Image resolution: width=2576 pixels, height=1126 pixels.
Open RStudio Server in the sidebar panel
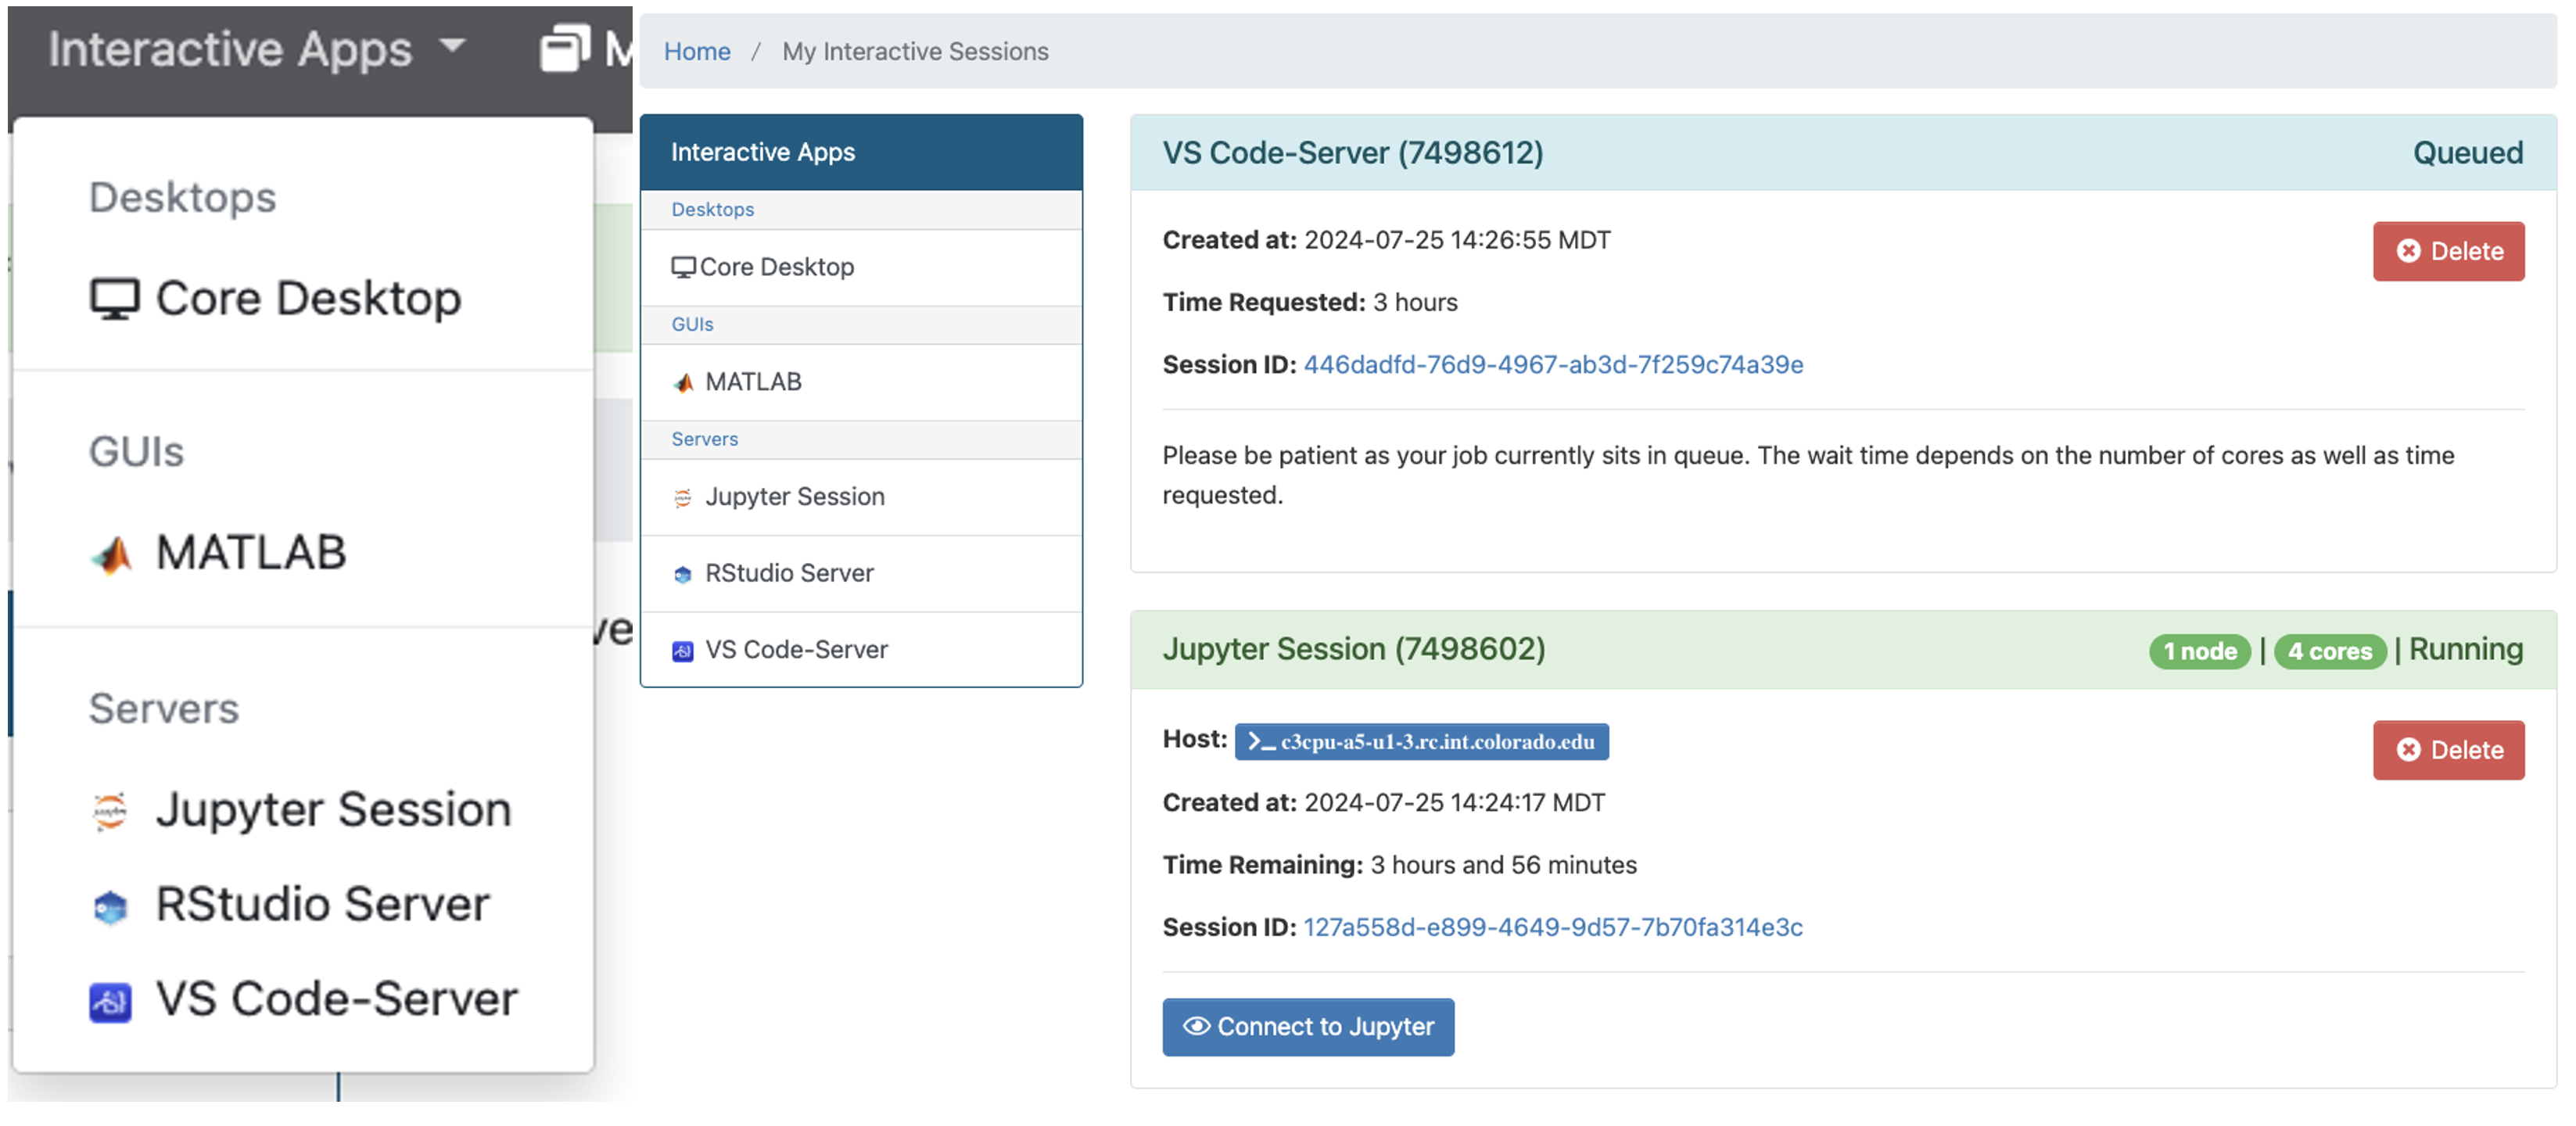[861, 573]
